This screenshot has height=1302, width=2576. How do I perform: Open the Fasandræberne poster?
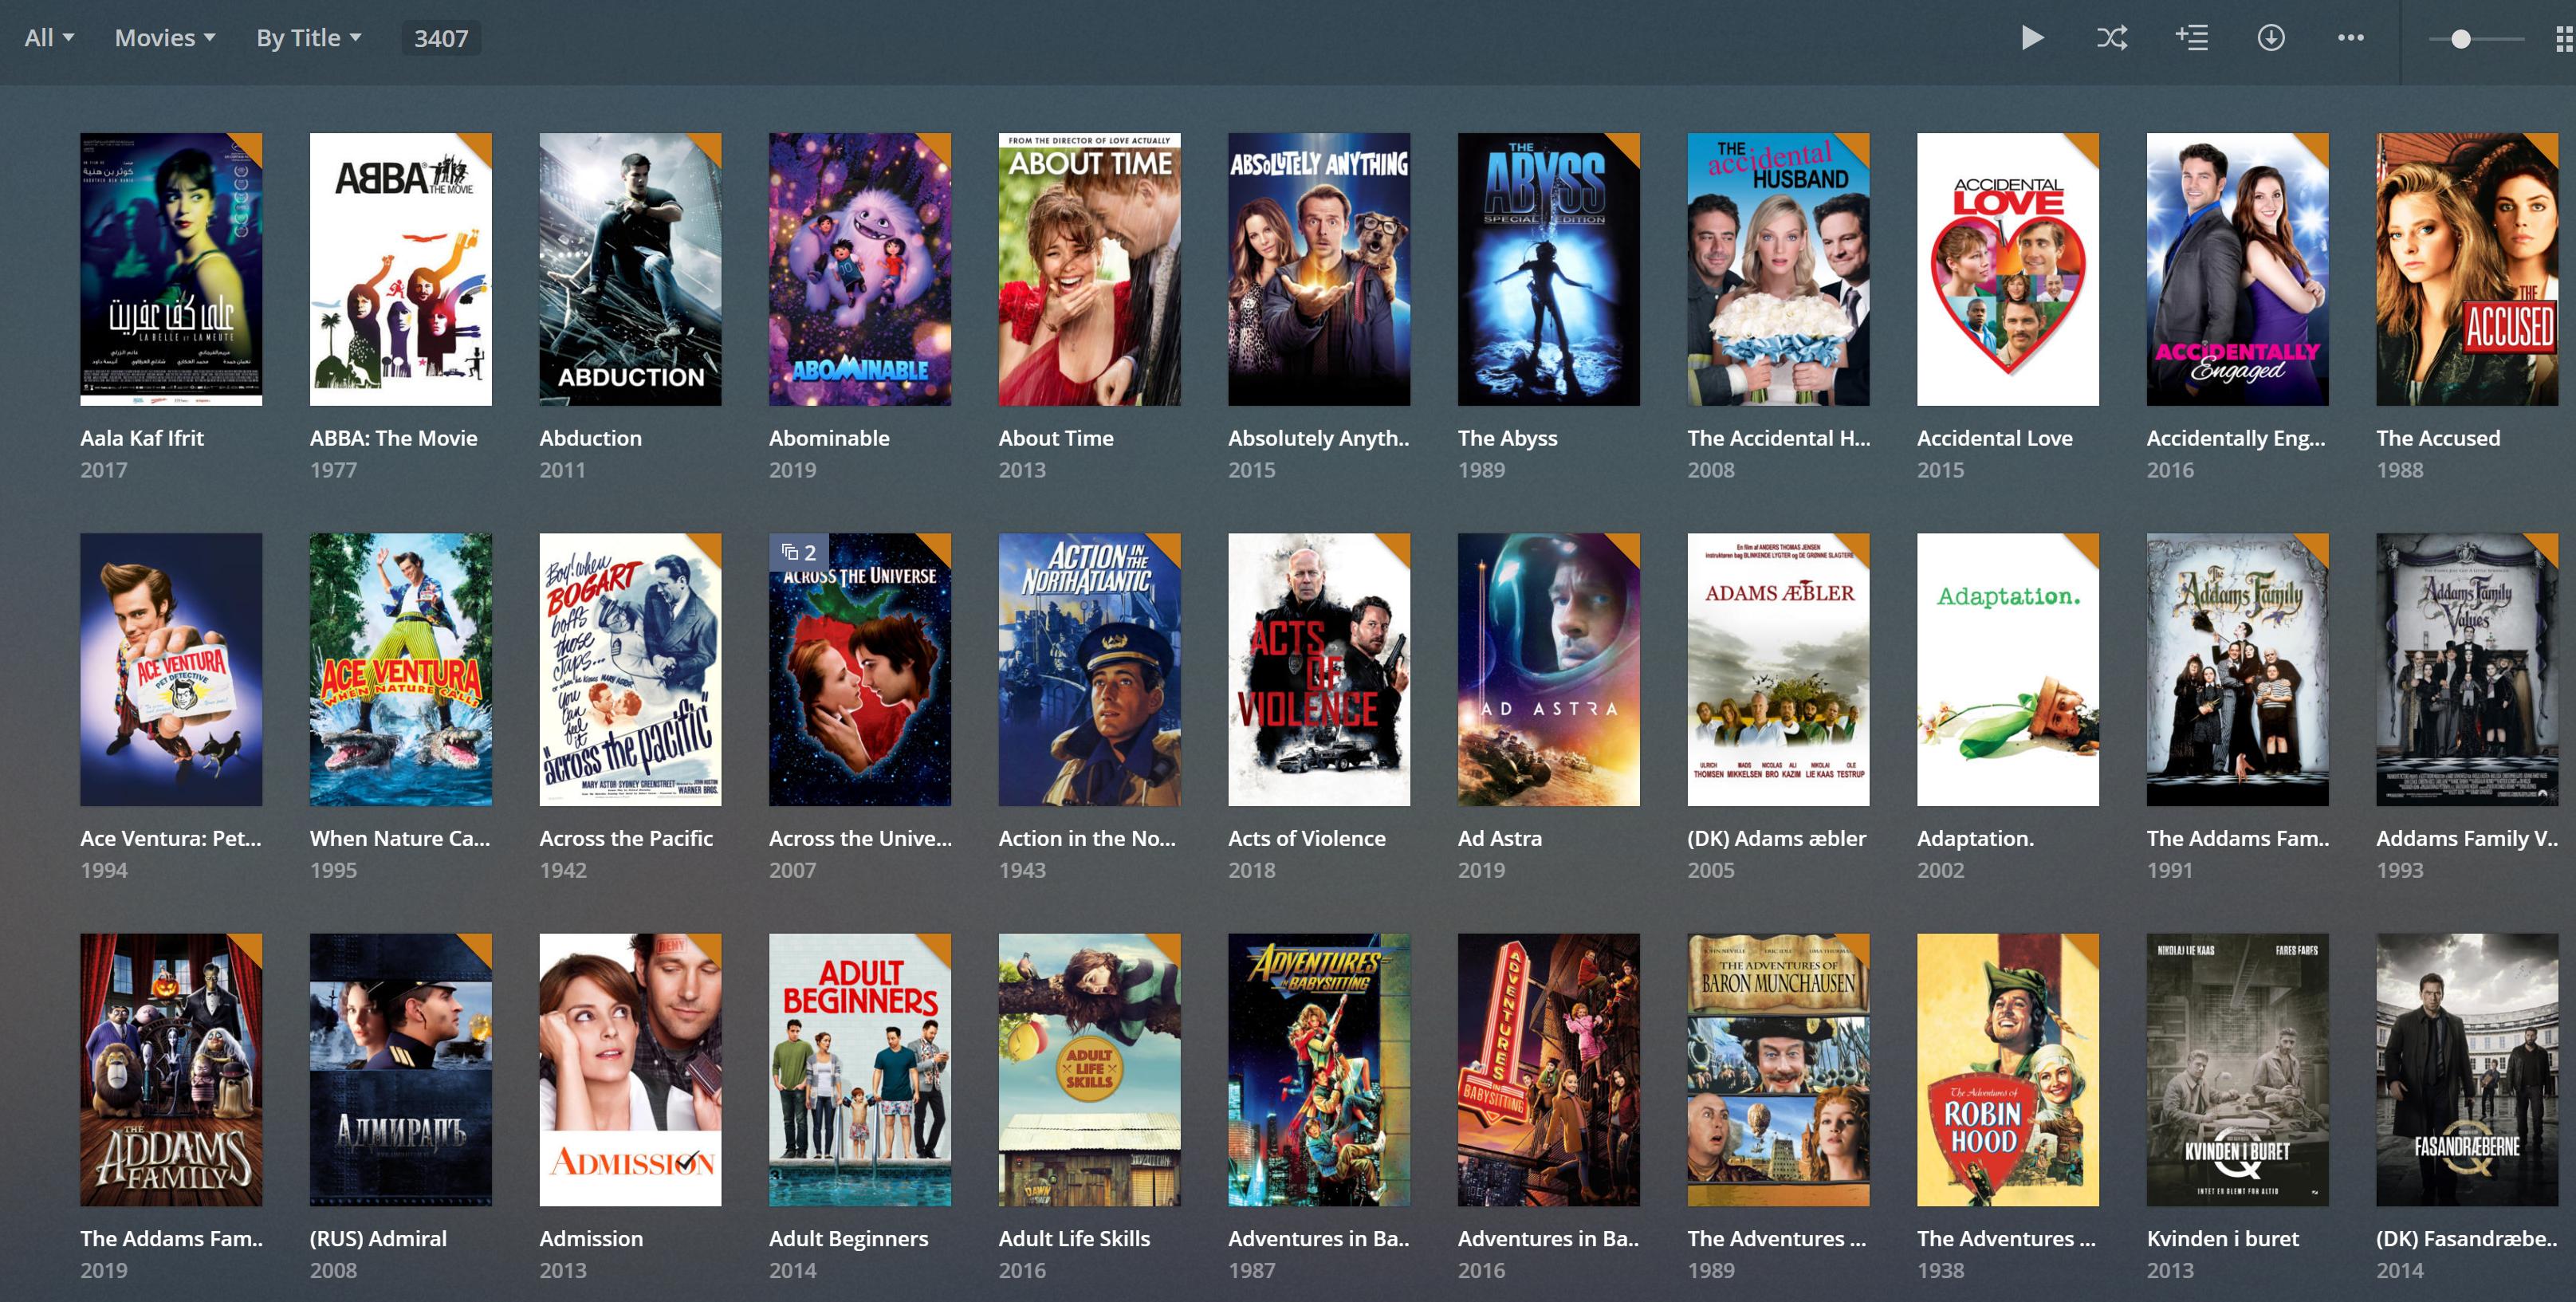pyautogui.click(x=2467, y=1069)
